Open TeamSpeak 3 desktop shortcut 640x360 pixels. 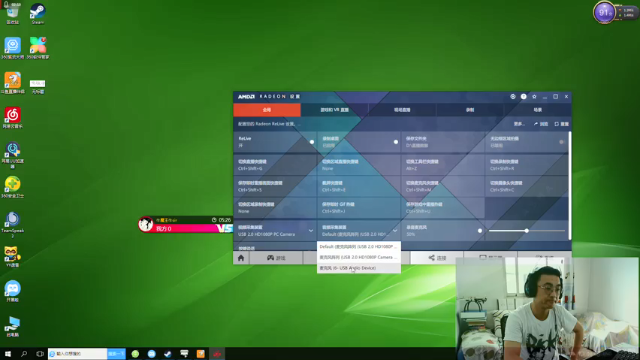pyautogui.click(x=12, y=224)
